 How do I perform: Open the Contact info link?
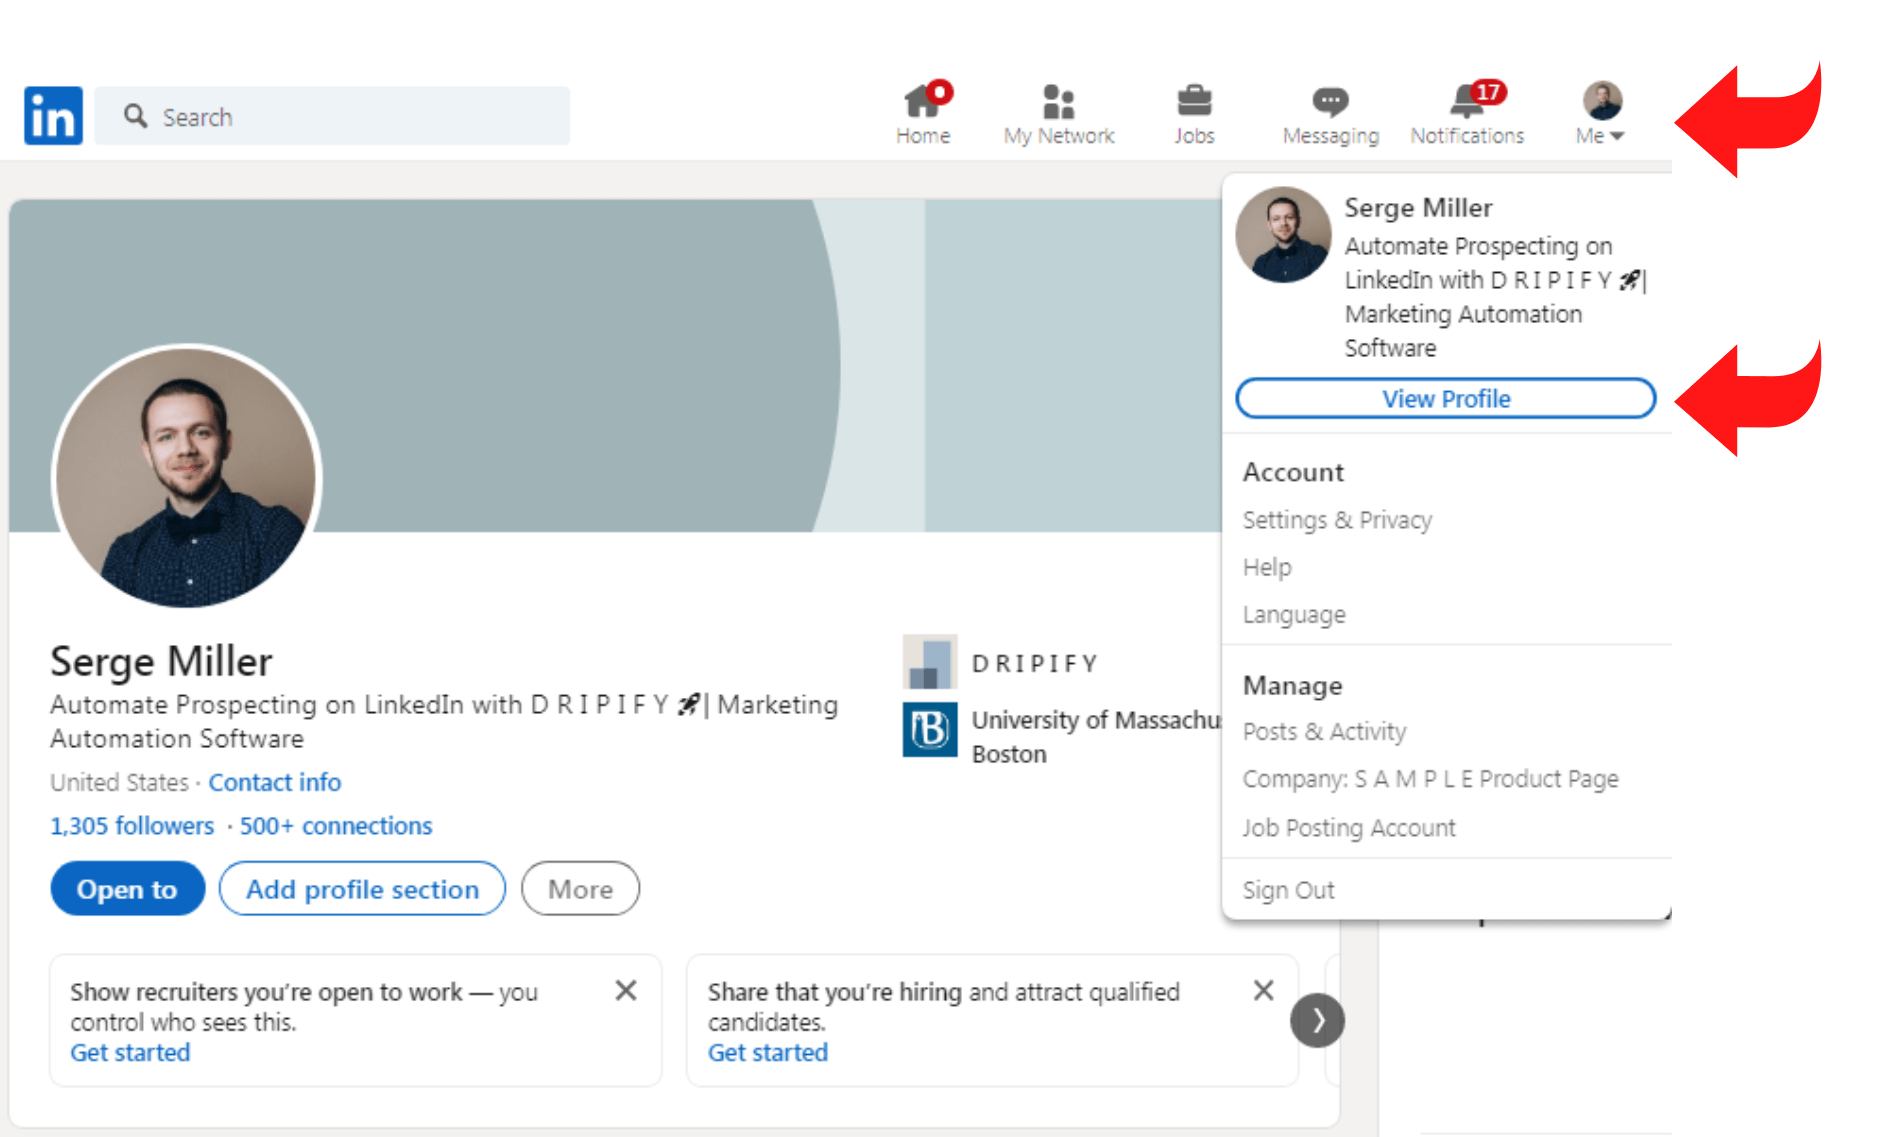point(274,782)
